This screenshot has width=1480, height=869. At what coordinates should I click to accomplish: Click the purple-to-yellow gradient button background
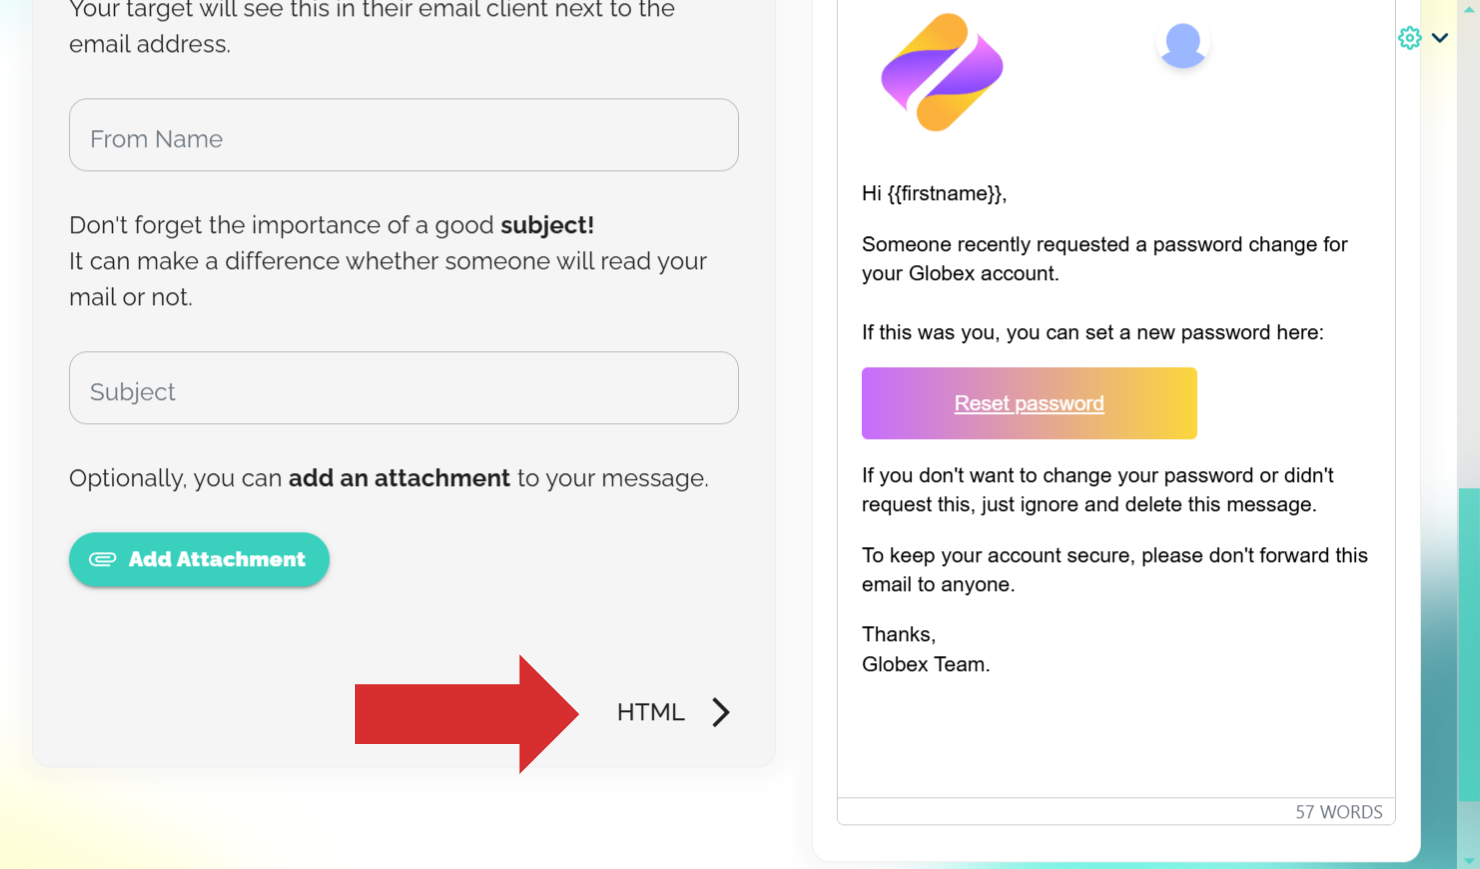click(x=1029, y=403)
